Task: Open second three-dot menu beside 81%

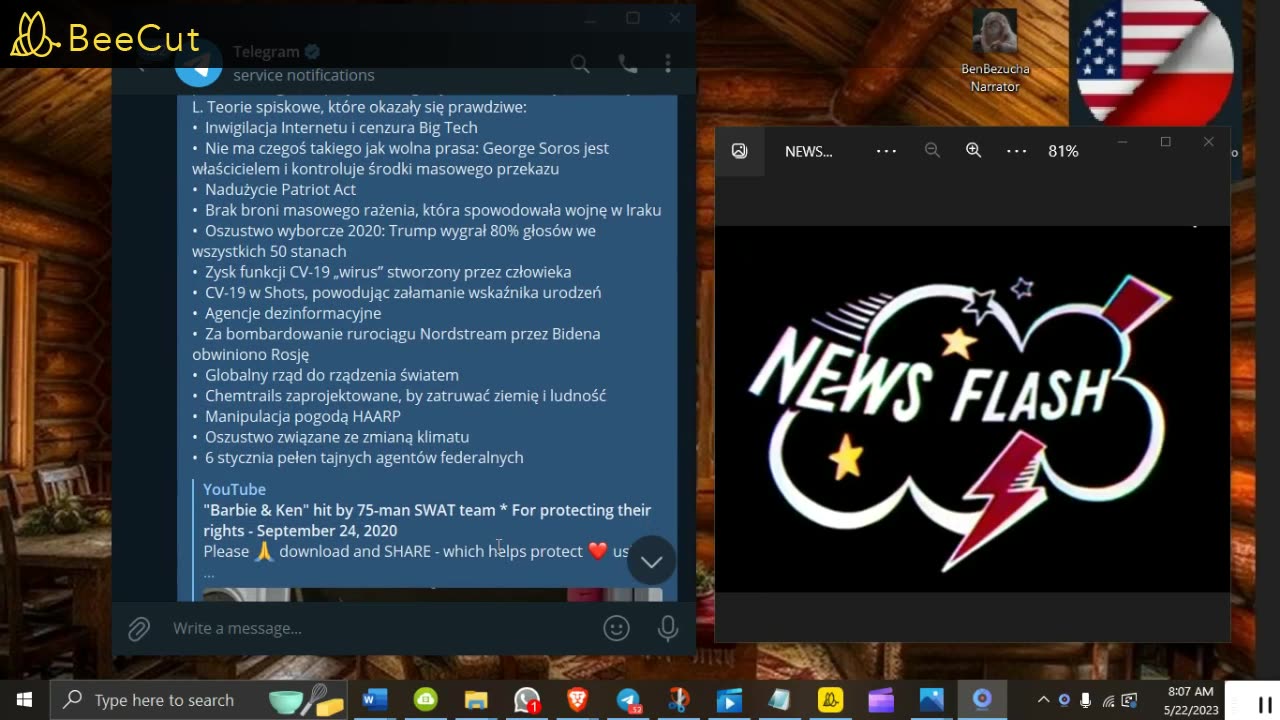Action: (x=1016, y=151)
